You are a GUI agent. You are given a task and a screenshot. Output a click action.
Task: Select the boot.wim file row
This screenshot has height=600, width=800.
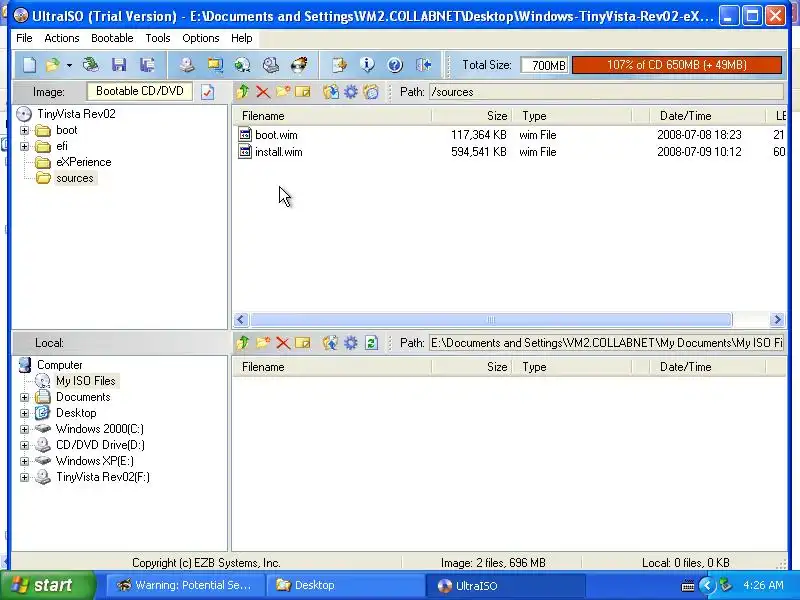pos(509,135)
